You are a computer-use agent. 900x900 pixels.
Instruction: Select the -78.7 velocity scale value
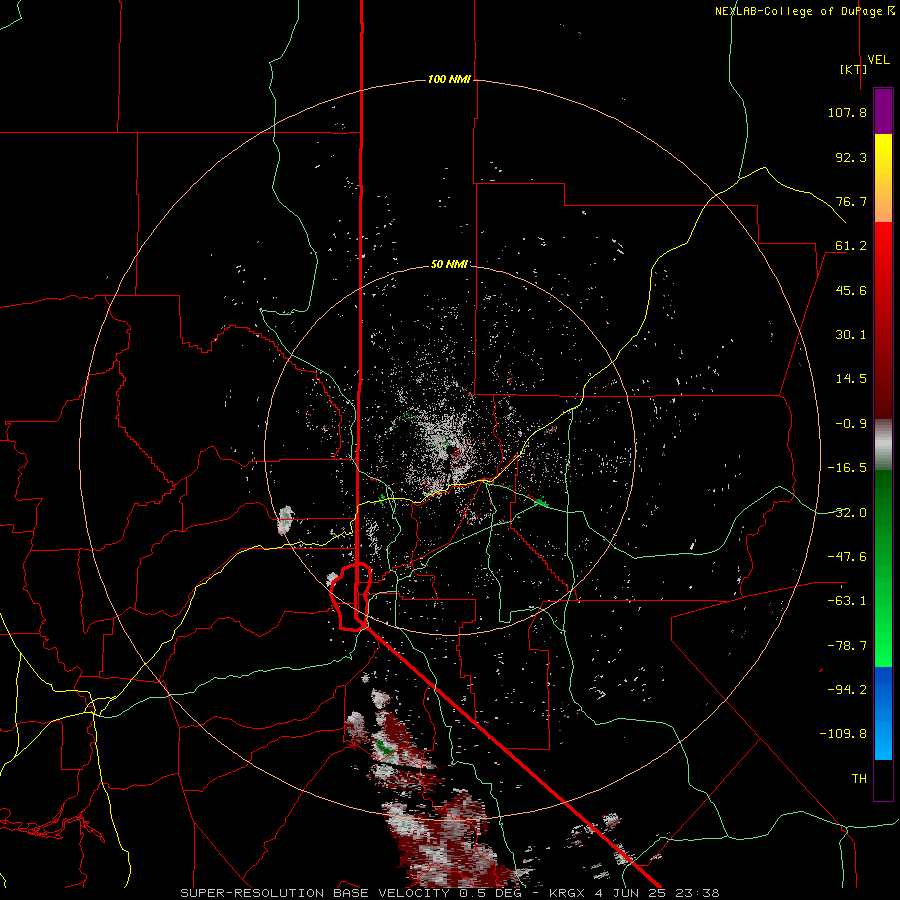point(847,646)
